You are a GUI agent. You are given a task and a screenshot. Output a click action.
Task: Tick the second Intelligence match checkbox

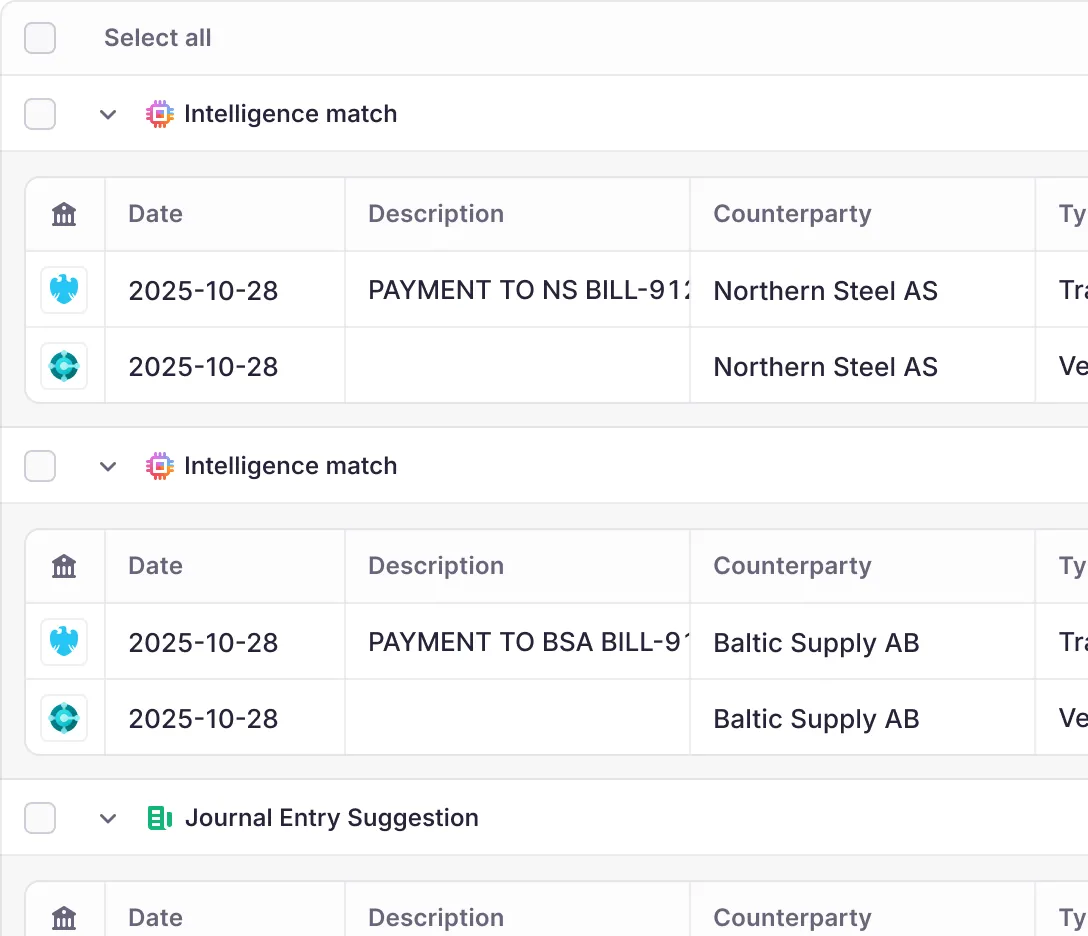tap(40, 466)
